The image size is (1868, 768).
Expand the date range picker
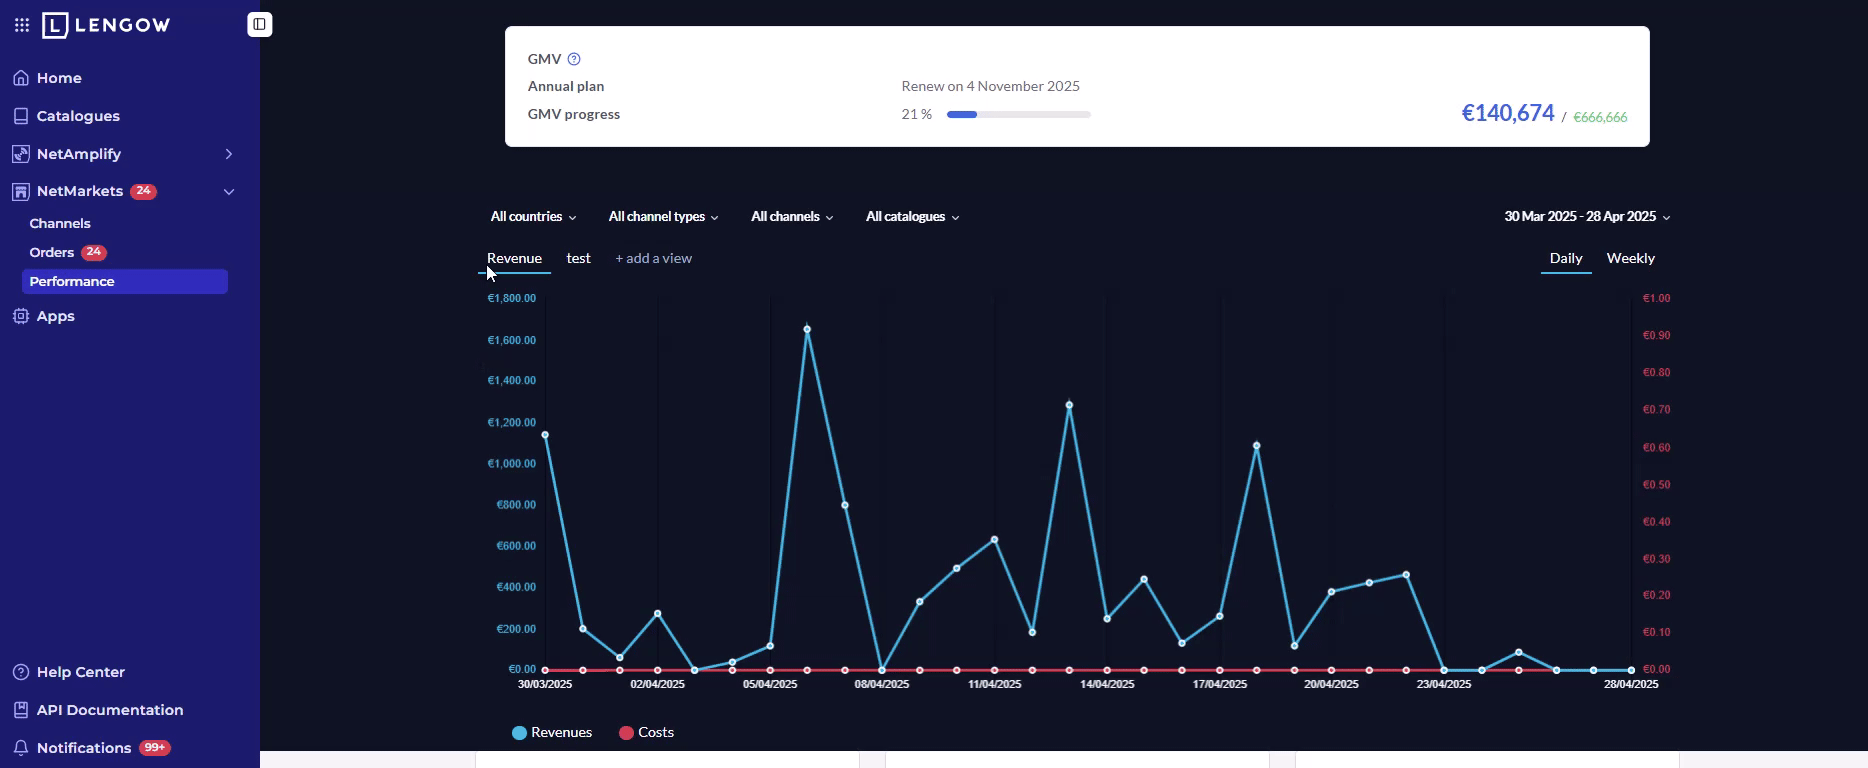pyautogui.click(x=1586, y=217)
